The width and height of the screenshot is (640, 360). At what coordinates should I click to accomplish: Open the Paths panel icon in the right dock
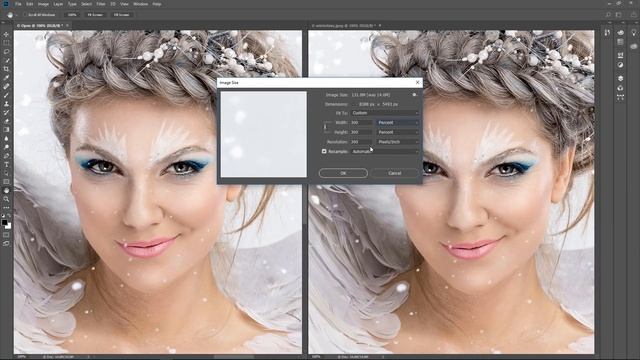click(x=620, y=97)
